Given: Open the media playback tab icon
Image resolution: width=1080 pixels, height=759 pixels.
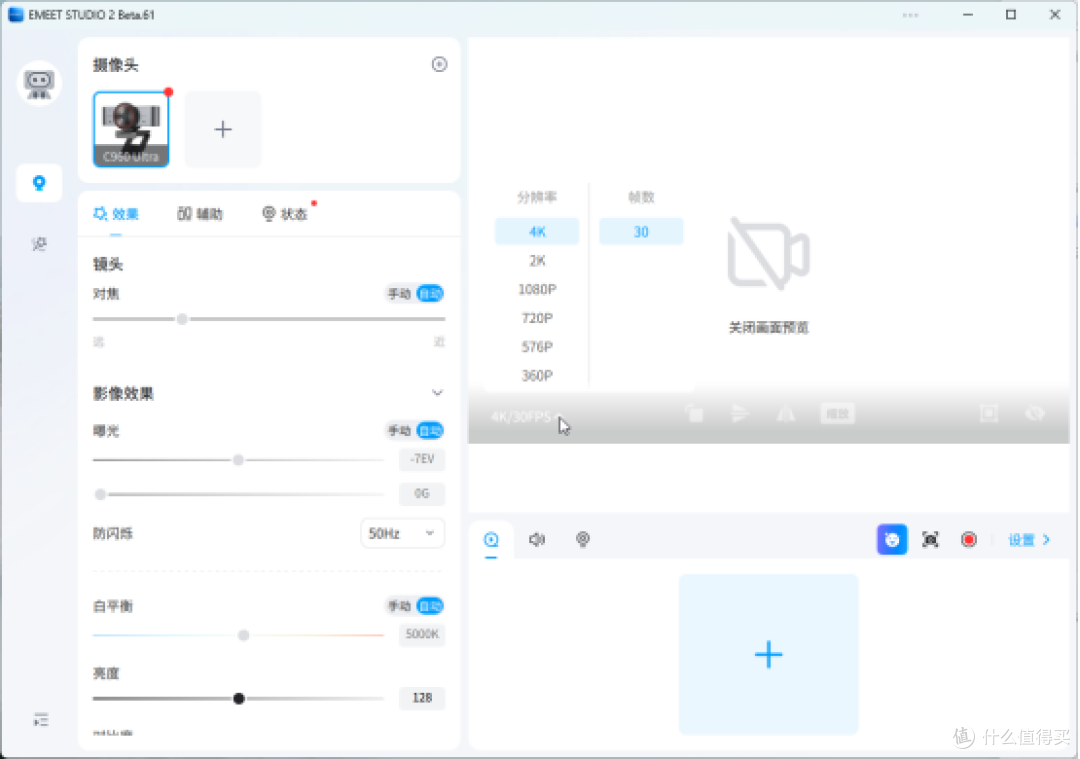Looking at the screenshot, I should (491, 539).
